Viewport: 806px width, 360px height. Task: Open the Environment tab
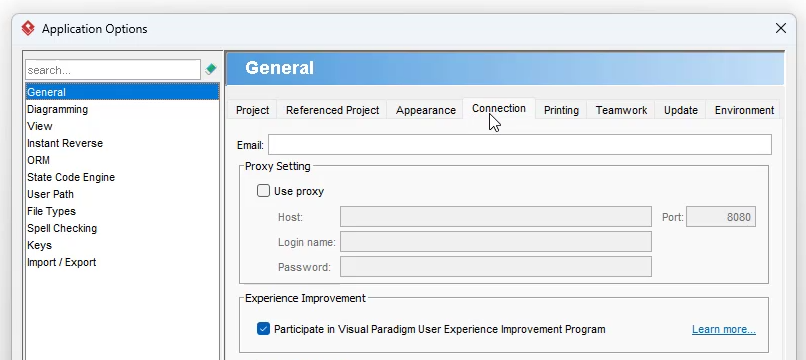point(744,110)
